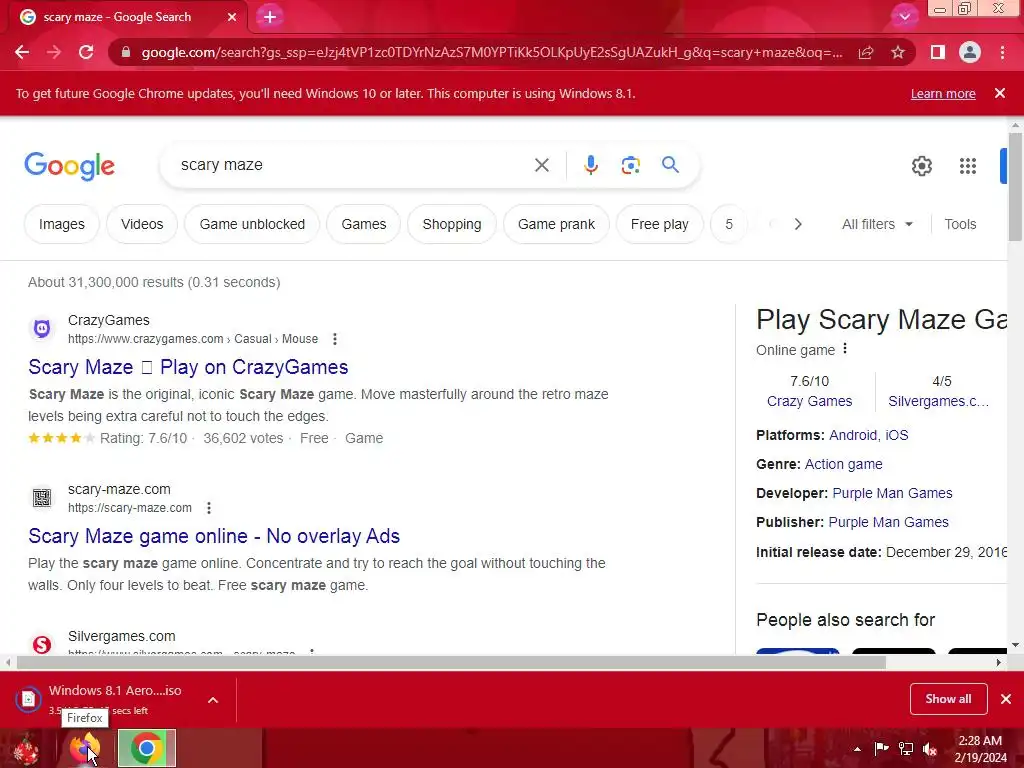Open the tab search dropdown arrow
Viewport: 1024px width, 768px height.
click(x=904, y=17)
